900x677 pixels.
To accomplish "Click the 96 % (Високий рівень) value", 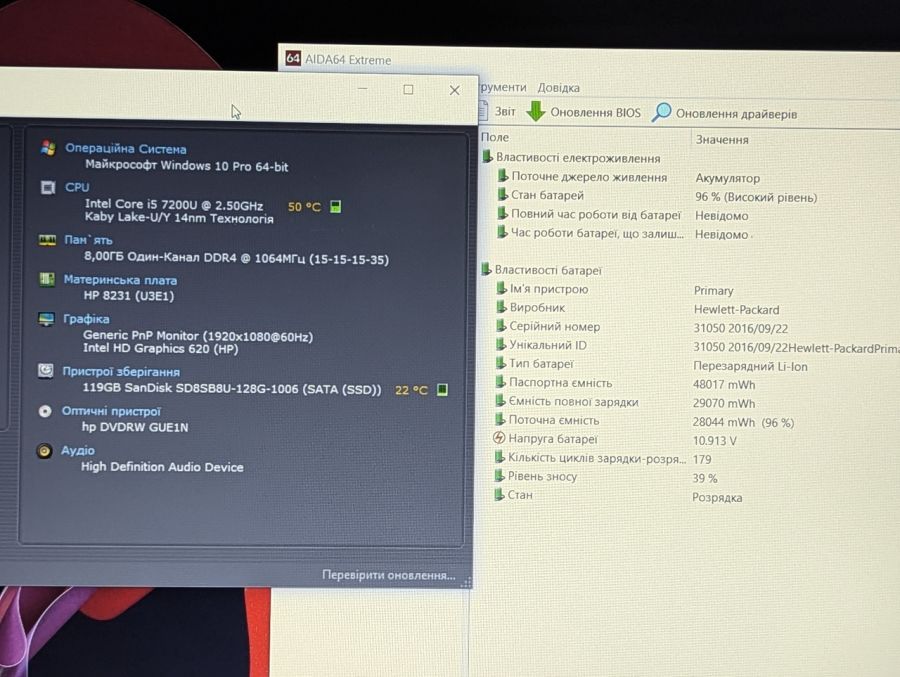I will (756, 197).
